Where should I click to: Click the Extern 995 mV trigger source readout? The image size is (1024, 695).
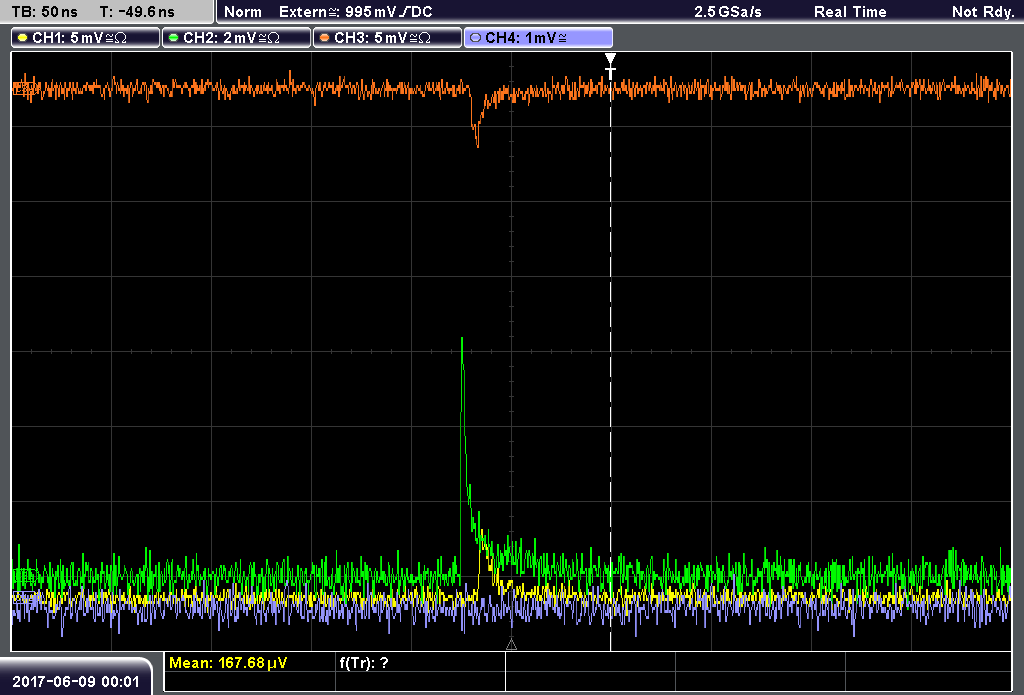point(355,12)
